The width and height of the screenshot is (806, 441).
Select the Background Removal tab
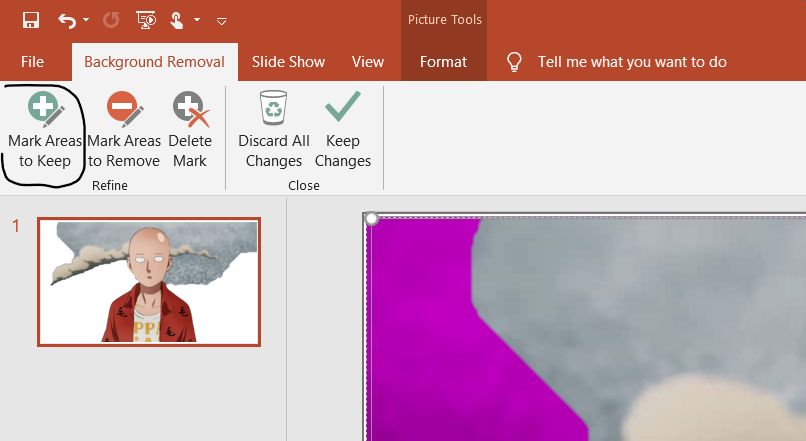point(154,62)
